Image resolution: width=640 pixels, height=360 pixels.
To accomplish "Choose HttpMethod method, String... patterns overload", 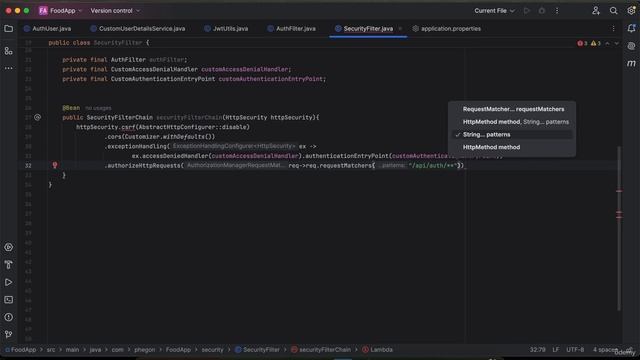I will click(512, 122).
